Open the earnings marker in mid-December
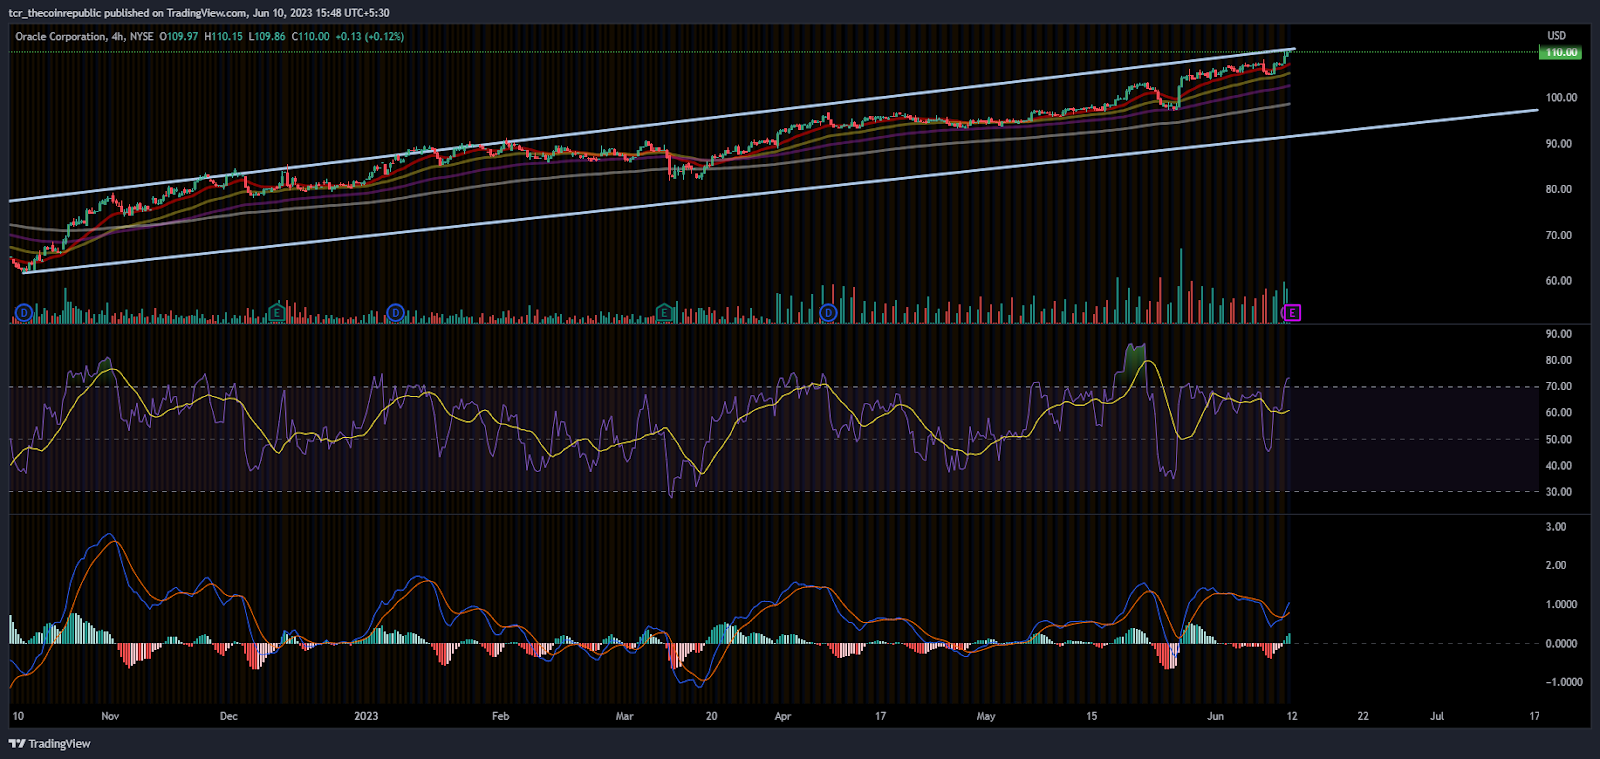Image resolution: width=1600 pixels, height=759 pixels. (x=277, y=313)
